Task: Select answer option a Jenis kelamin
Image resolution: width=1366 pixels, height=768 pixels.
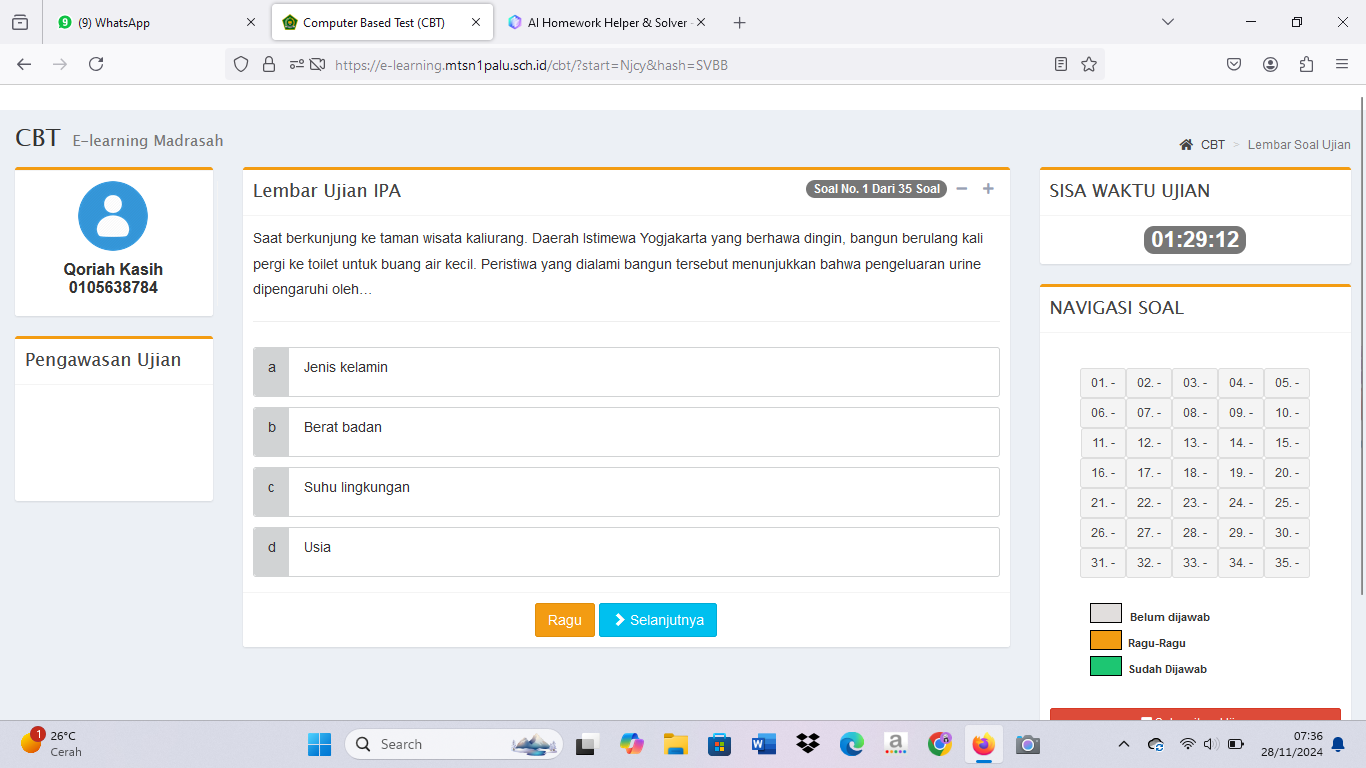Action: pos(626,372)
